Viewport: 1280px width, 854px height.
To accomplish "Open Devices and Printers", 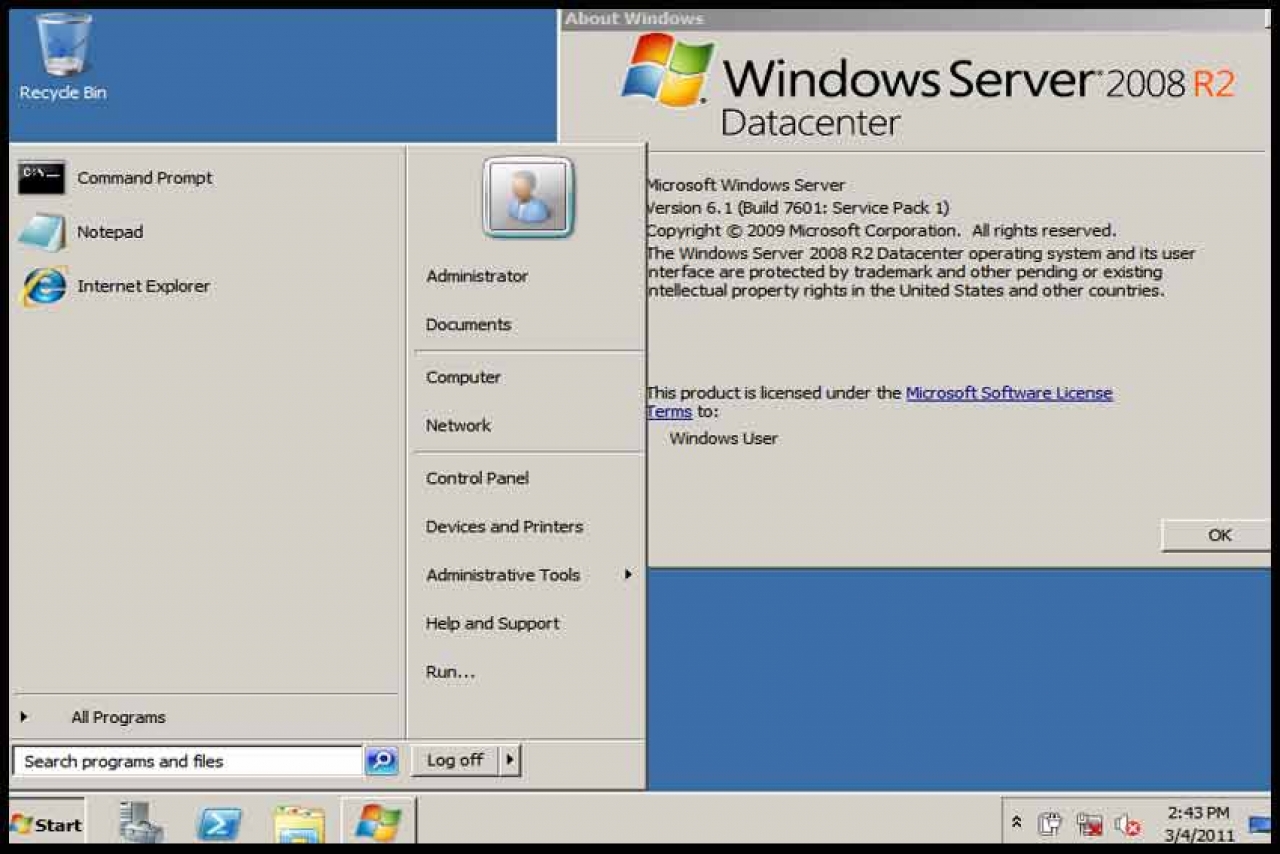I will click(x=504, y=527).
